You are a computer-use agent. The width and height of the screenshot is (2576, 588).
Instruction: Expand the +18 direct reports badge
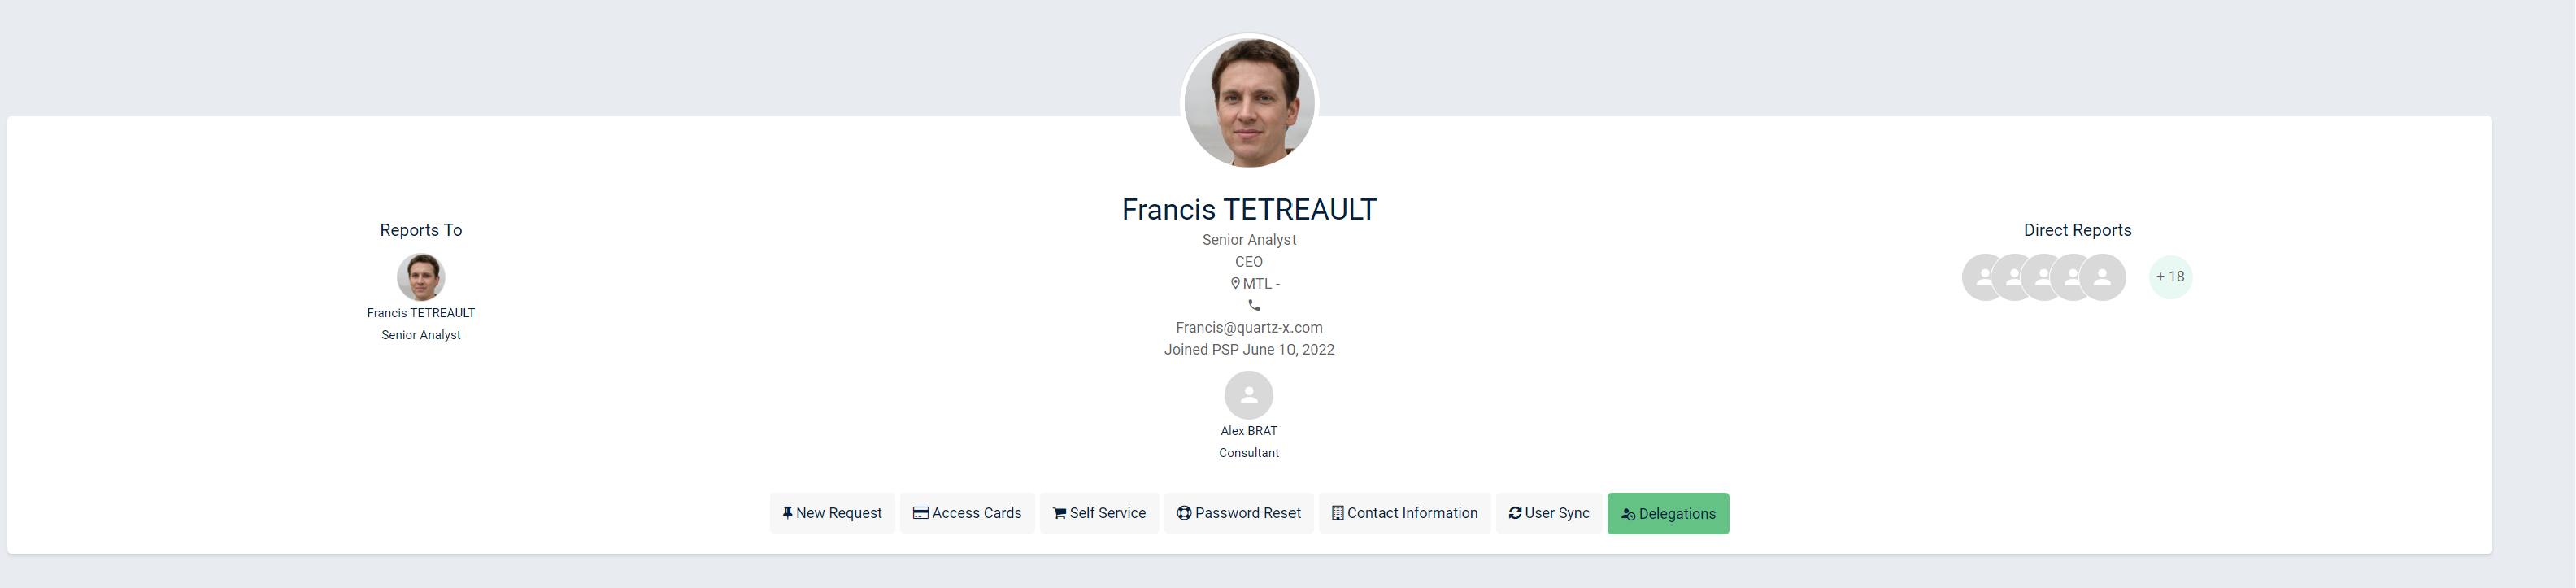point(2170,277)
